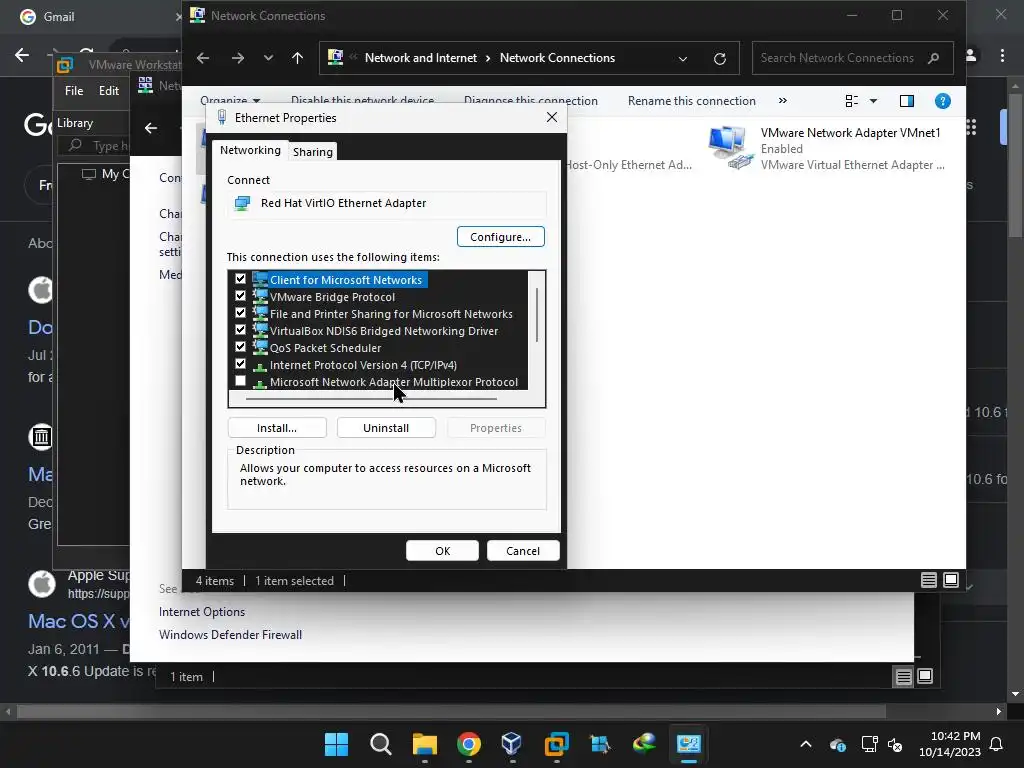The width and height of the screenshot is (1024, 768).
Task: Select VMware Bridge Protocol list item
Action: [332, 297]
